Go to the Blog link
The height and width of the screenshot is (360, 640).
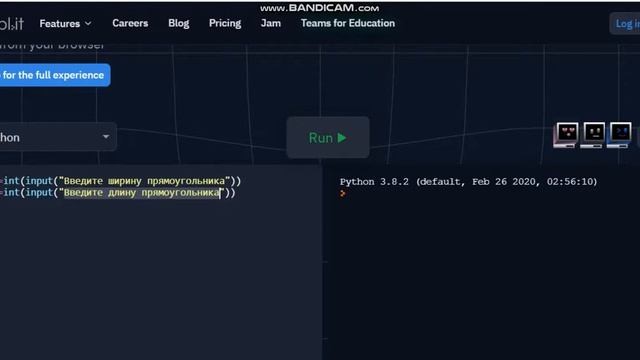coord(179,23)
